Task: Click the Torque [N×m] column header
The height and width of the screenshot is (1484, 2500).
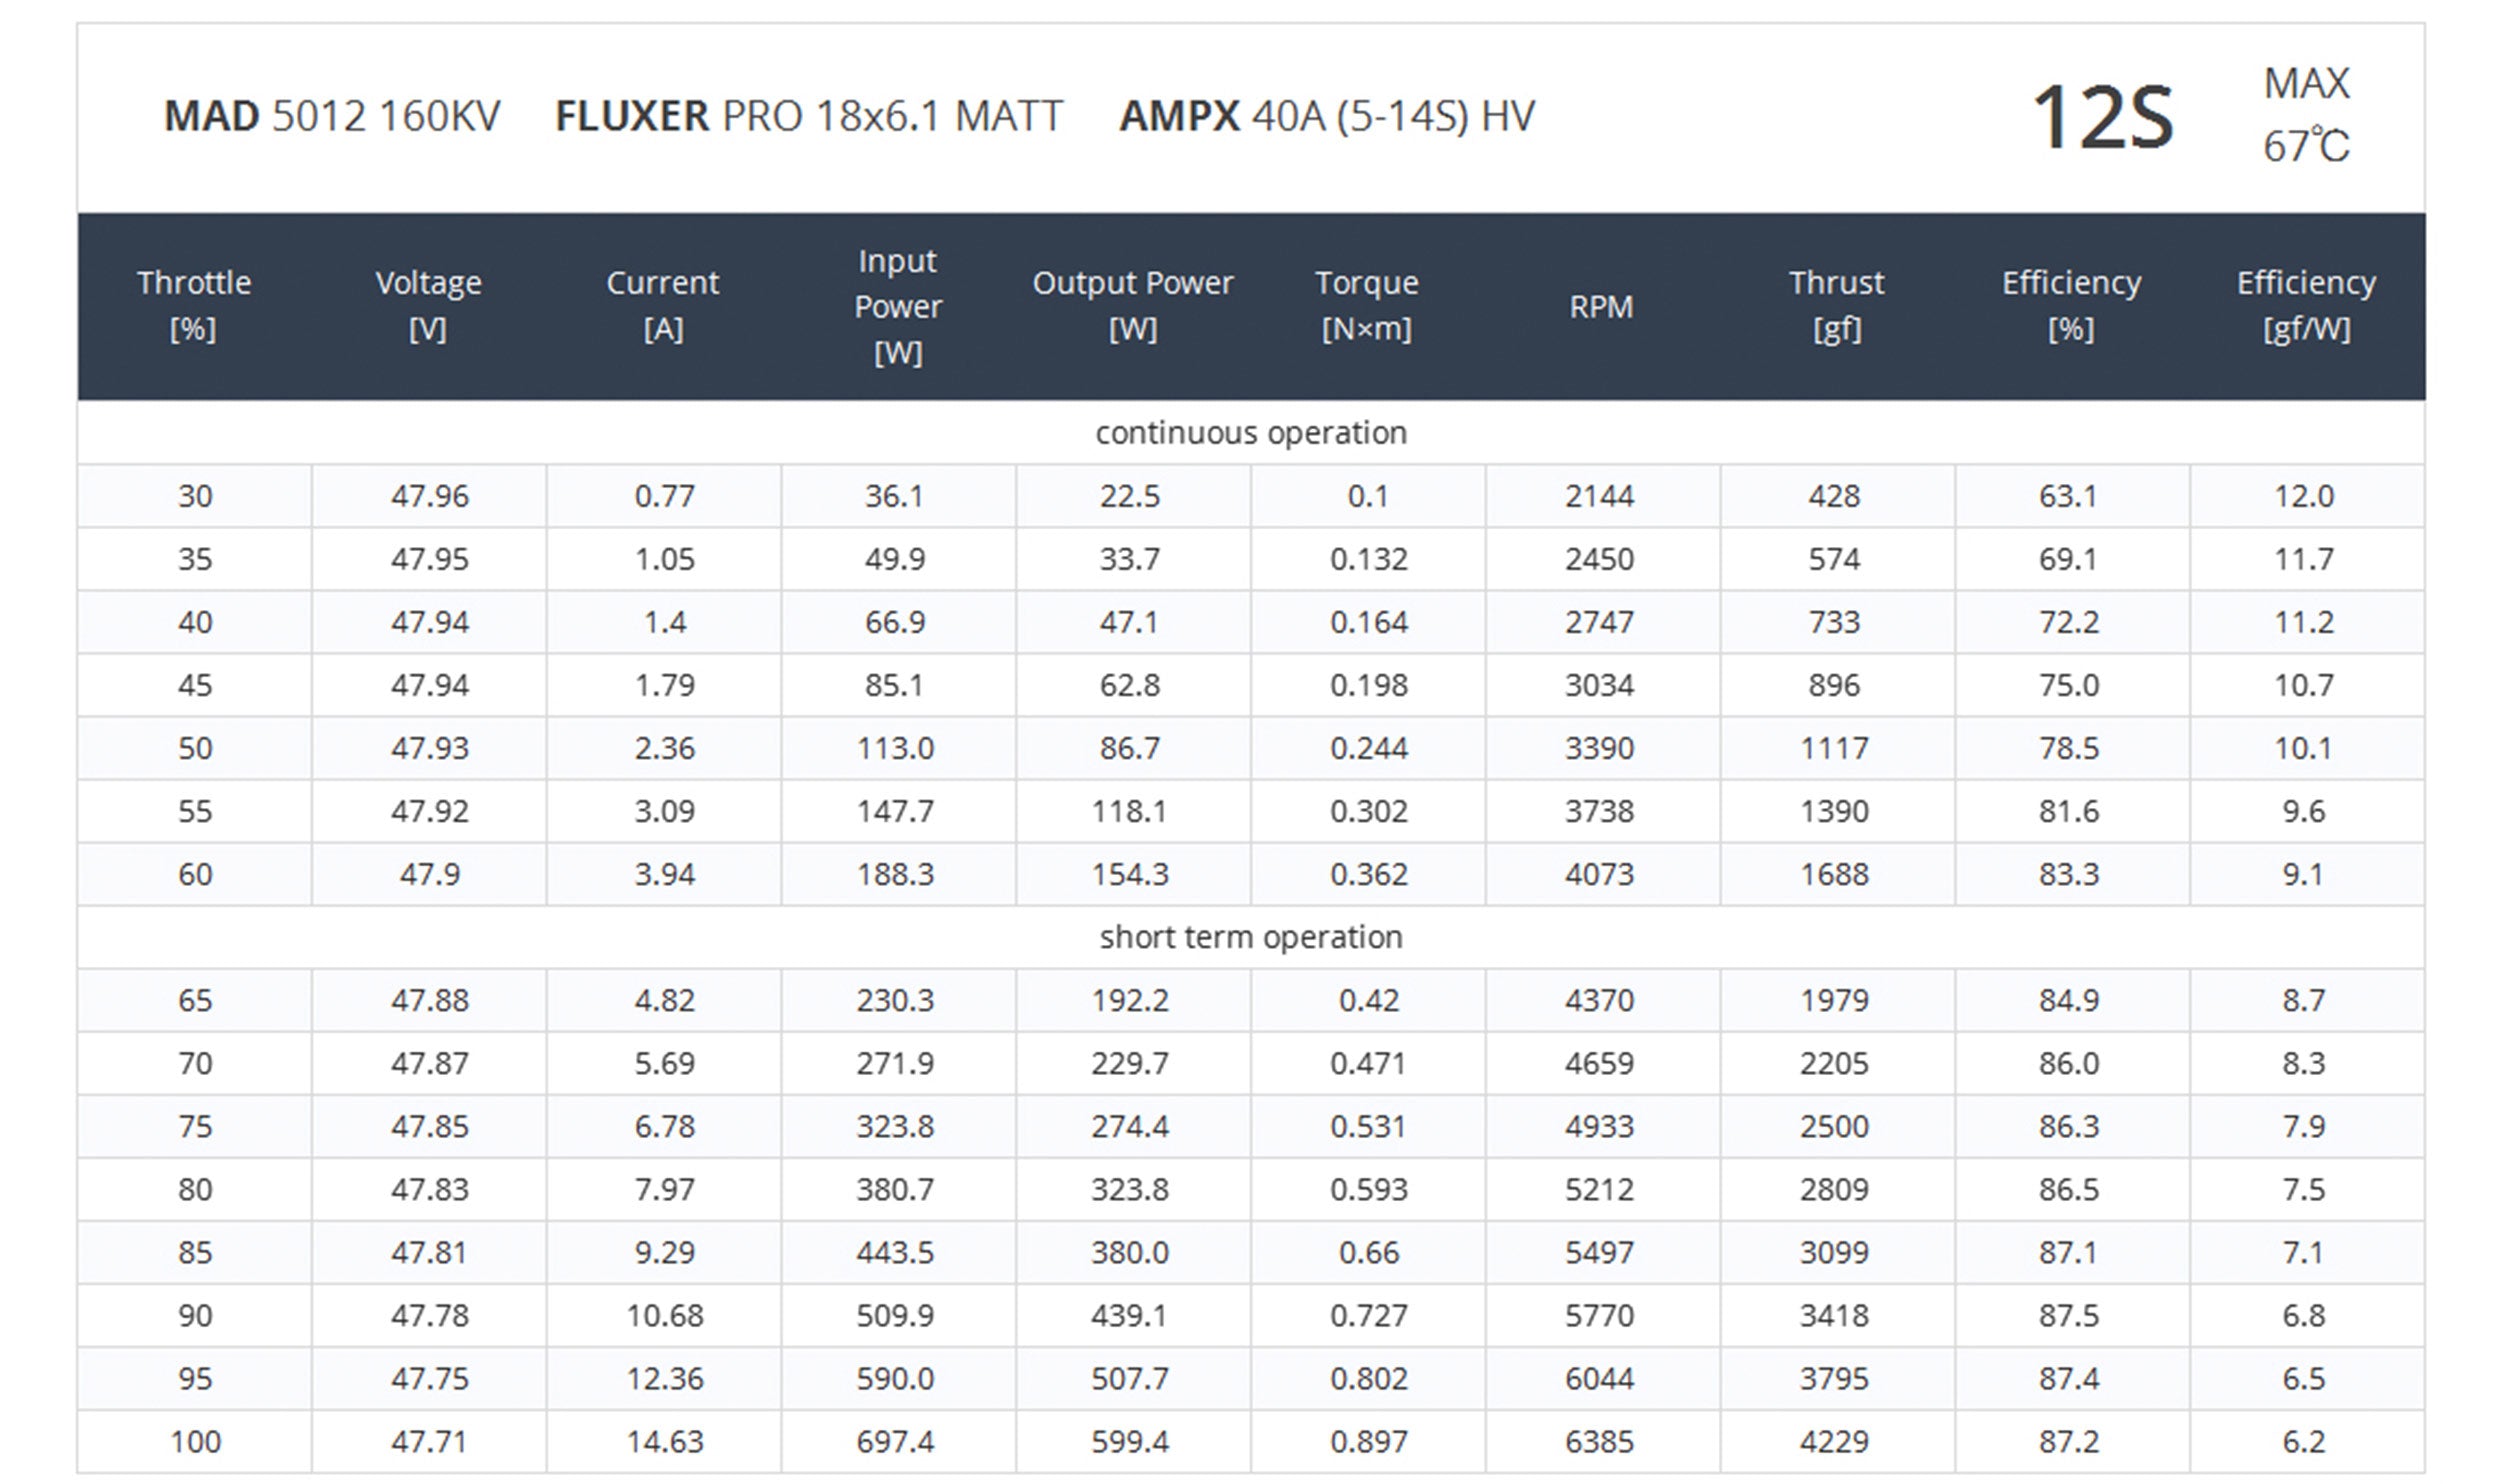Action: (1366, 305)
